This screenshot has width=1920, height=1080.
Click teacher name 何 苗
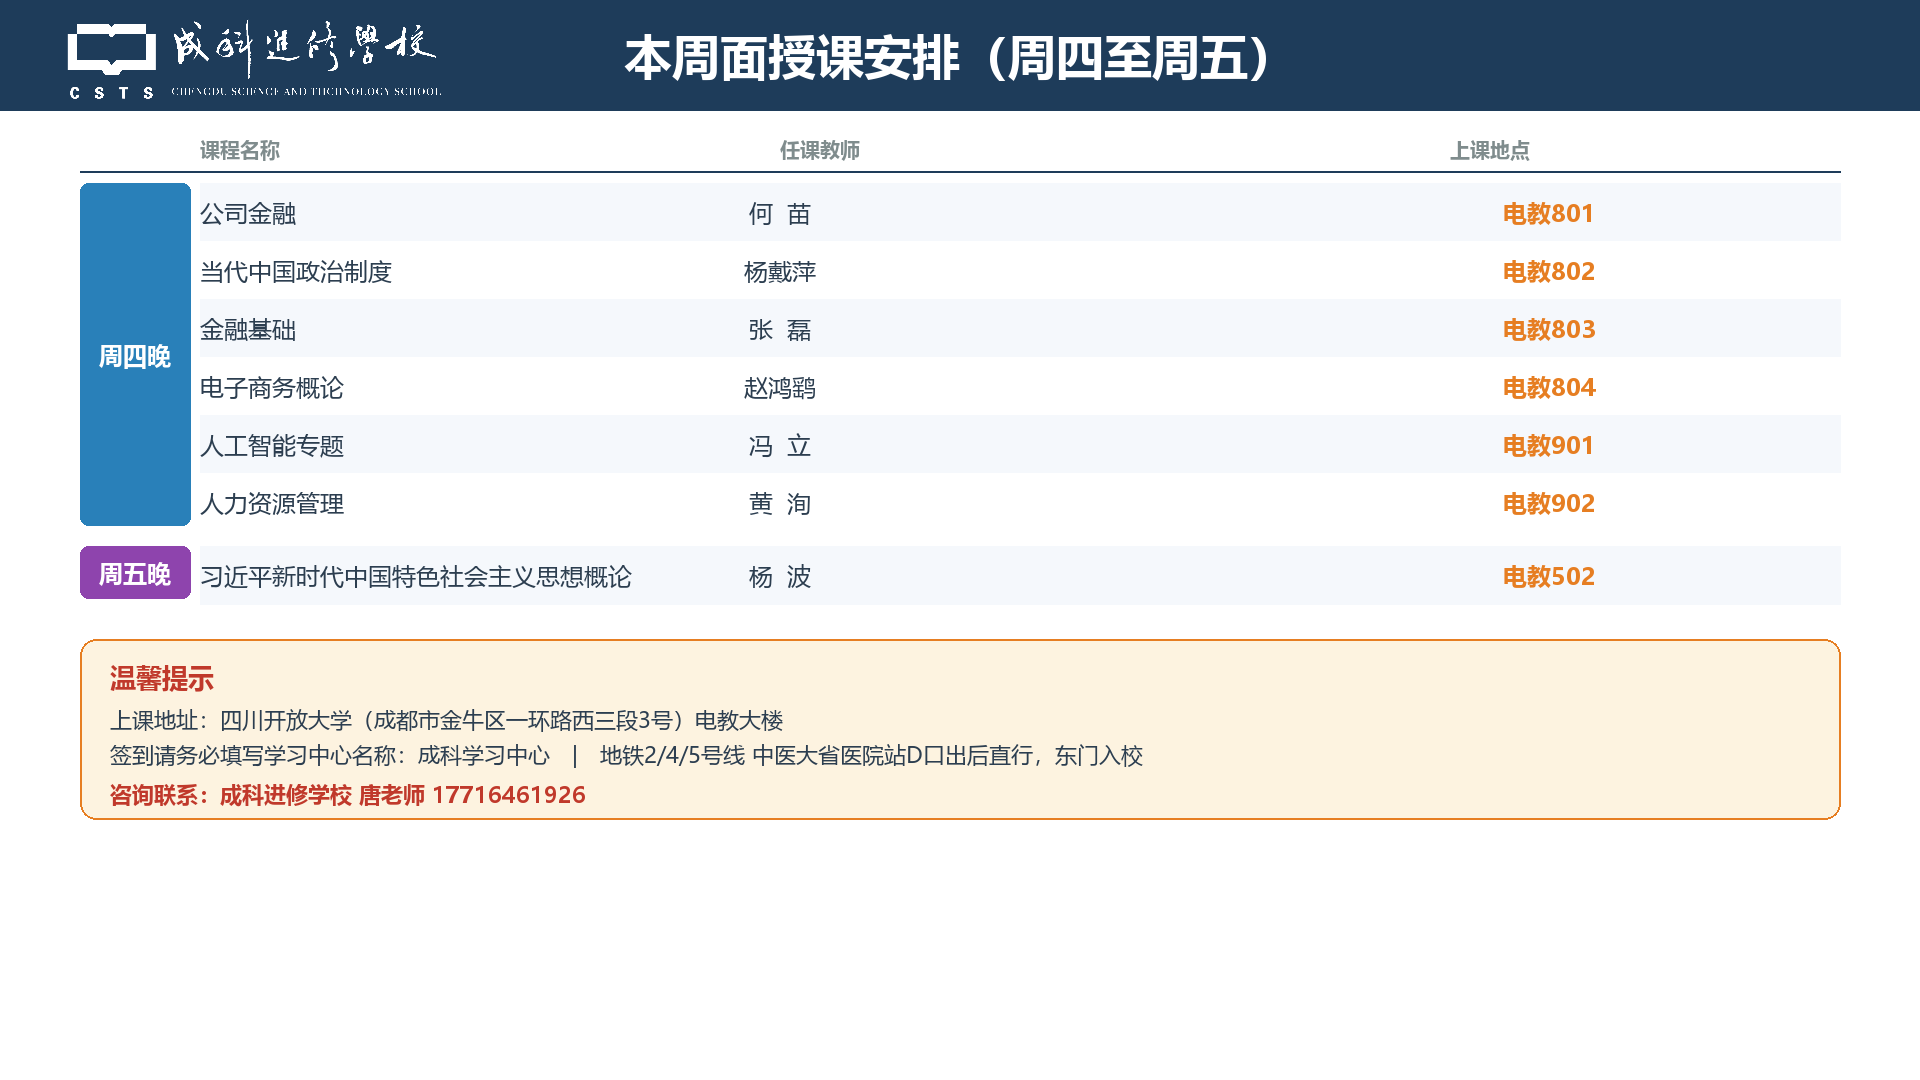point(780,214)
